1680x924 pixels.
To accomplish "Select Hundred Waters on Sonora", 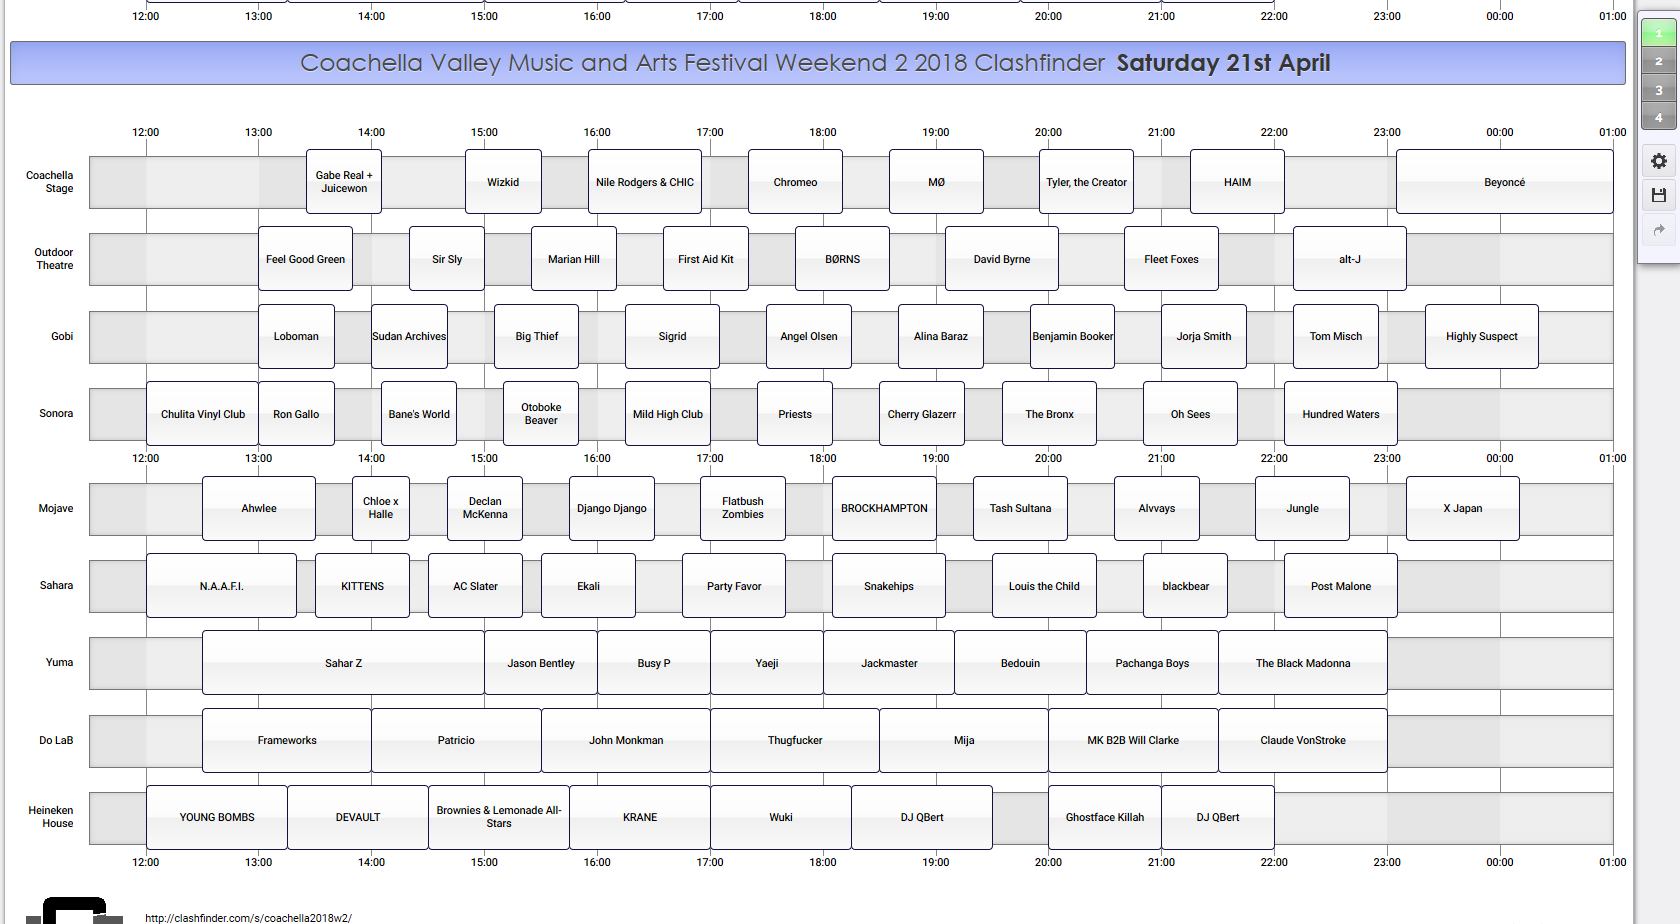I will pos(1341,414).
